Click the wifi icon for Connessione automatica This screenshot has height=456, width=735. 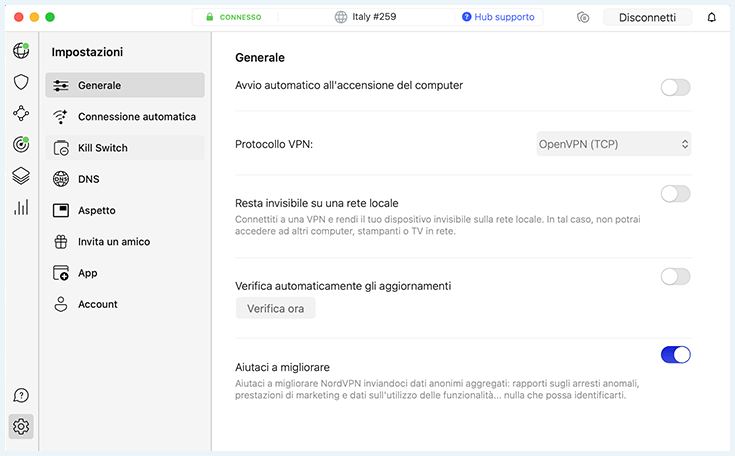[x=60, y=117]
